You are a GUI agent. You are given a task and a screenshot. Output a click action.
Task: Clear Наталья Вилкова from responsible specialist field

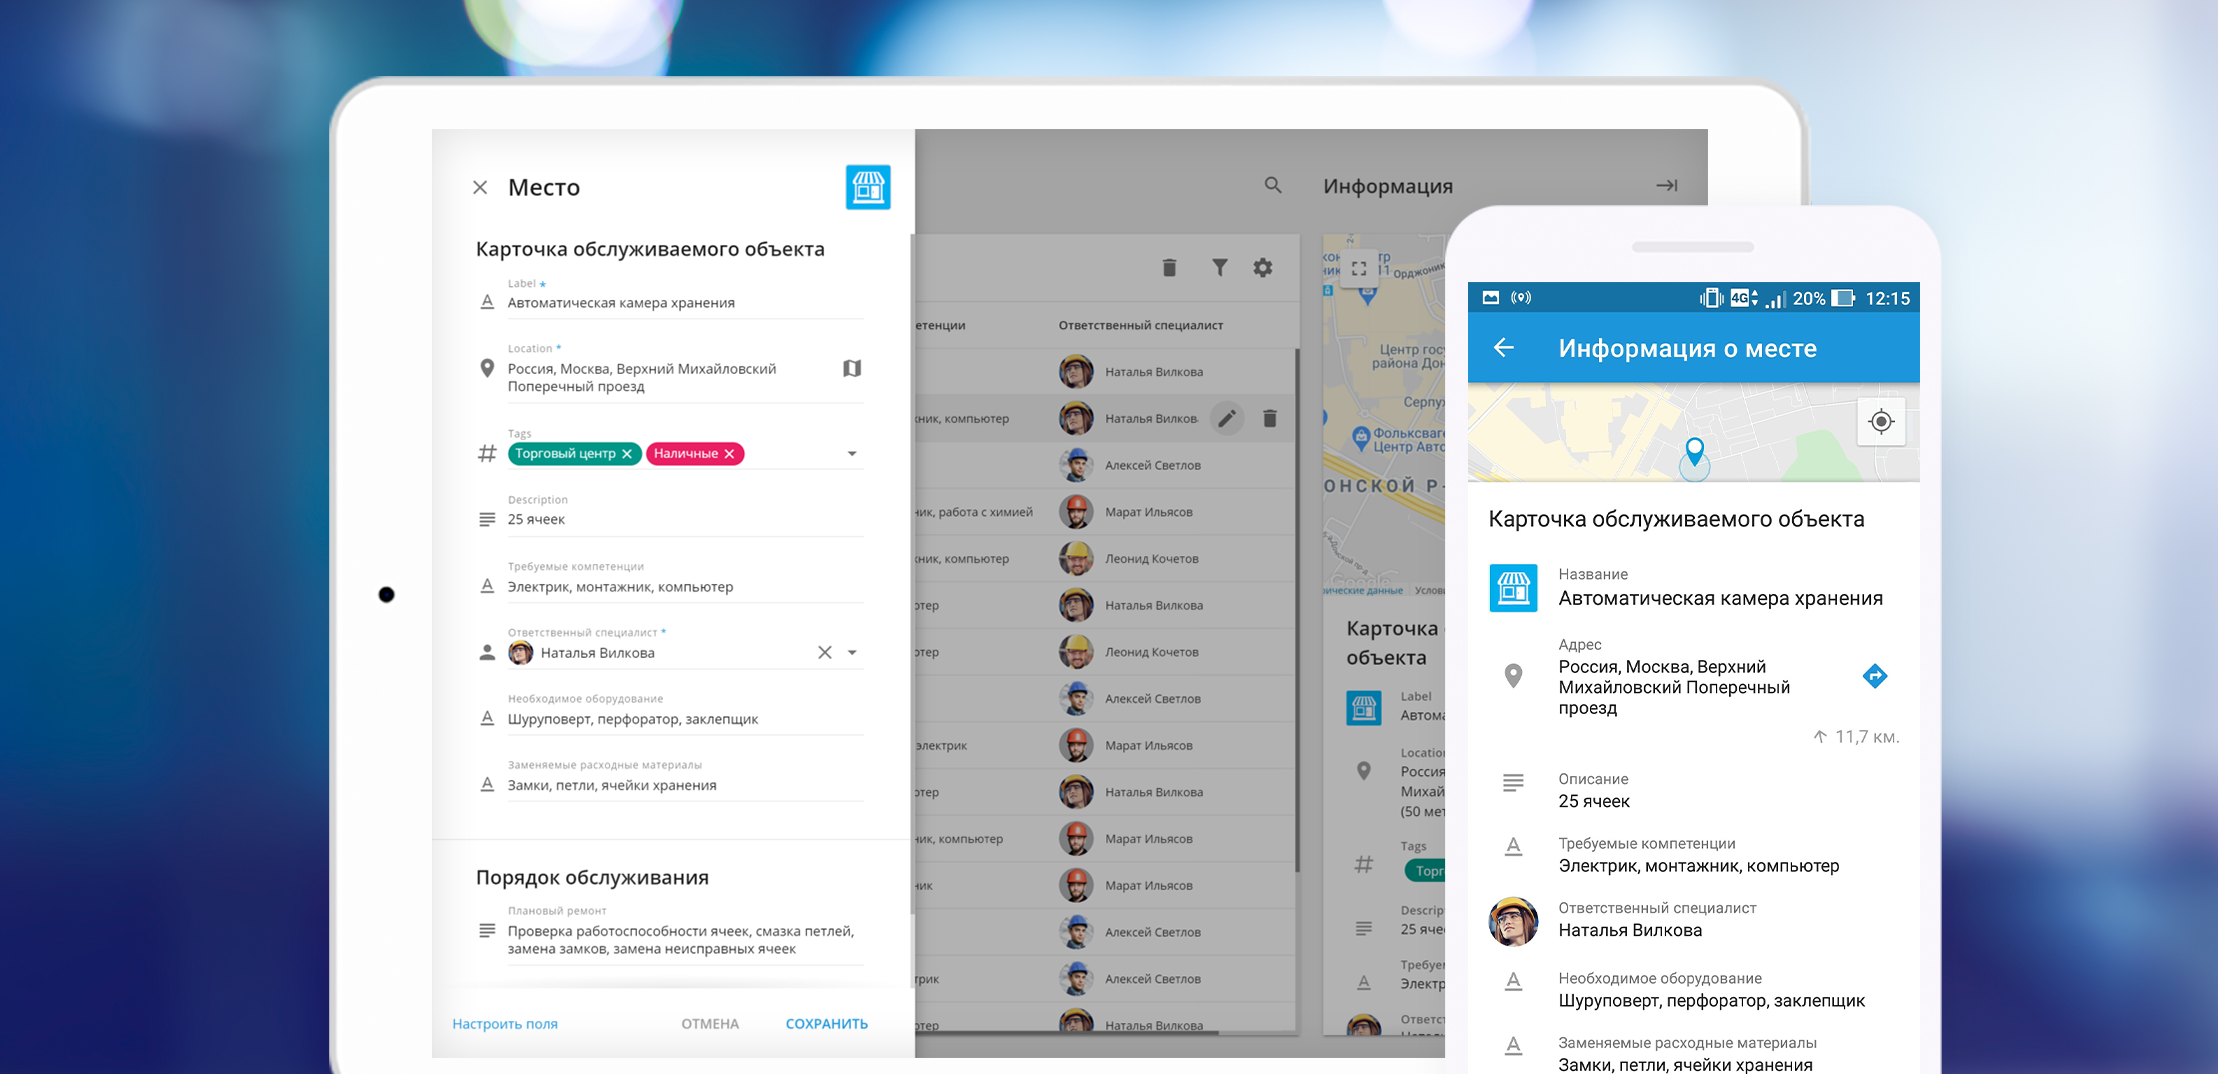click(x=825, y=653)
